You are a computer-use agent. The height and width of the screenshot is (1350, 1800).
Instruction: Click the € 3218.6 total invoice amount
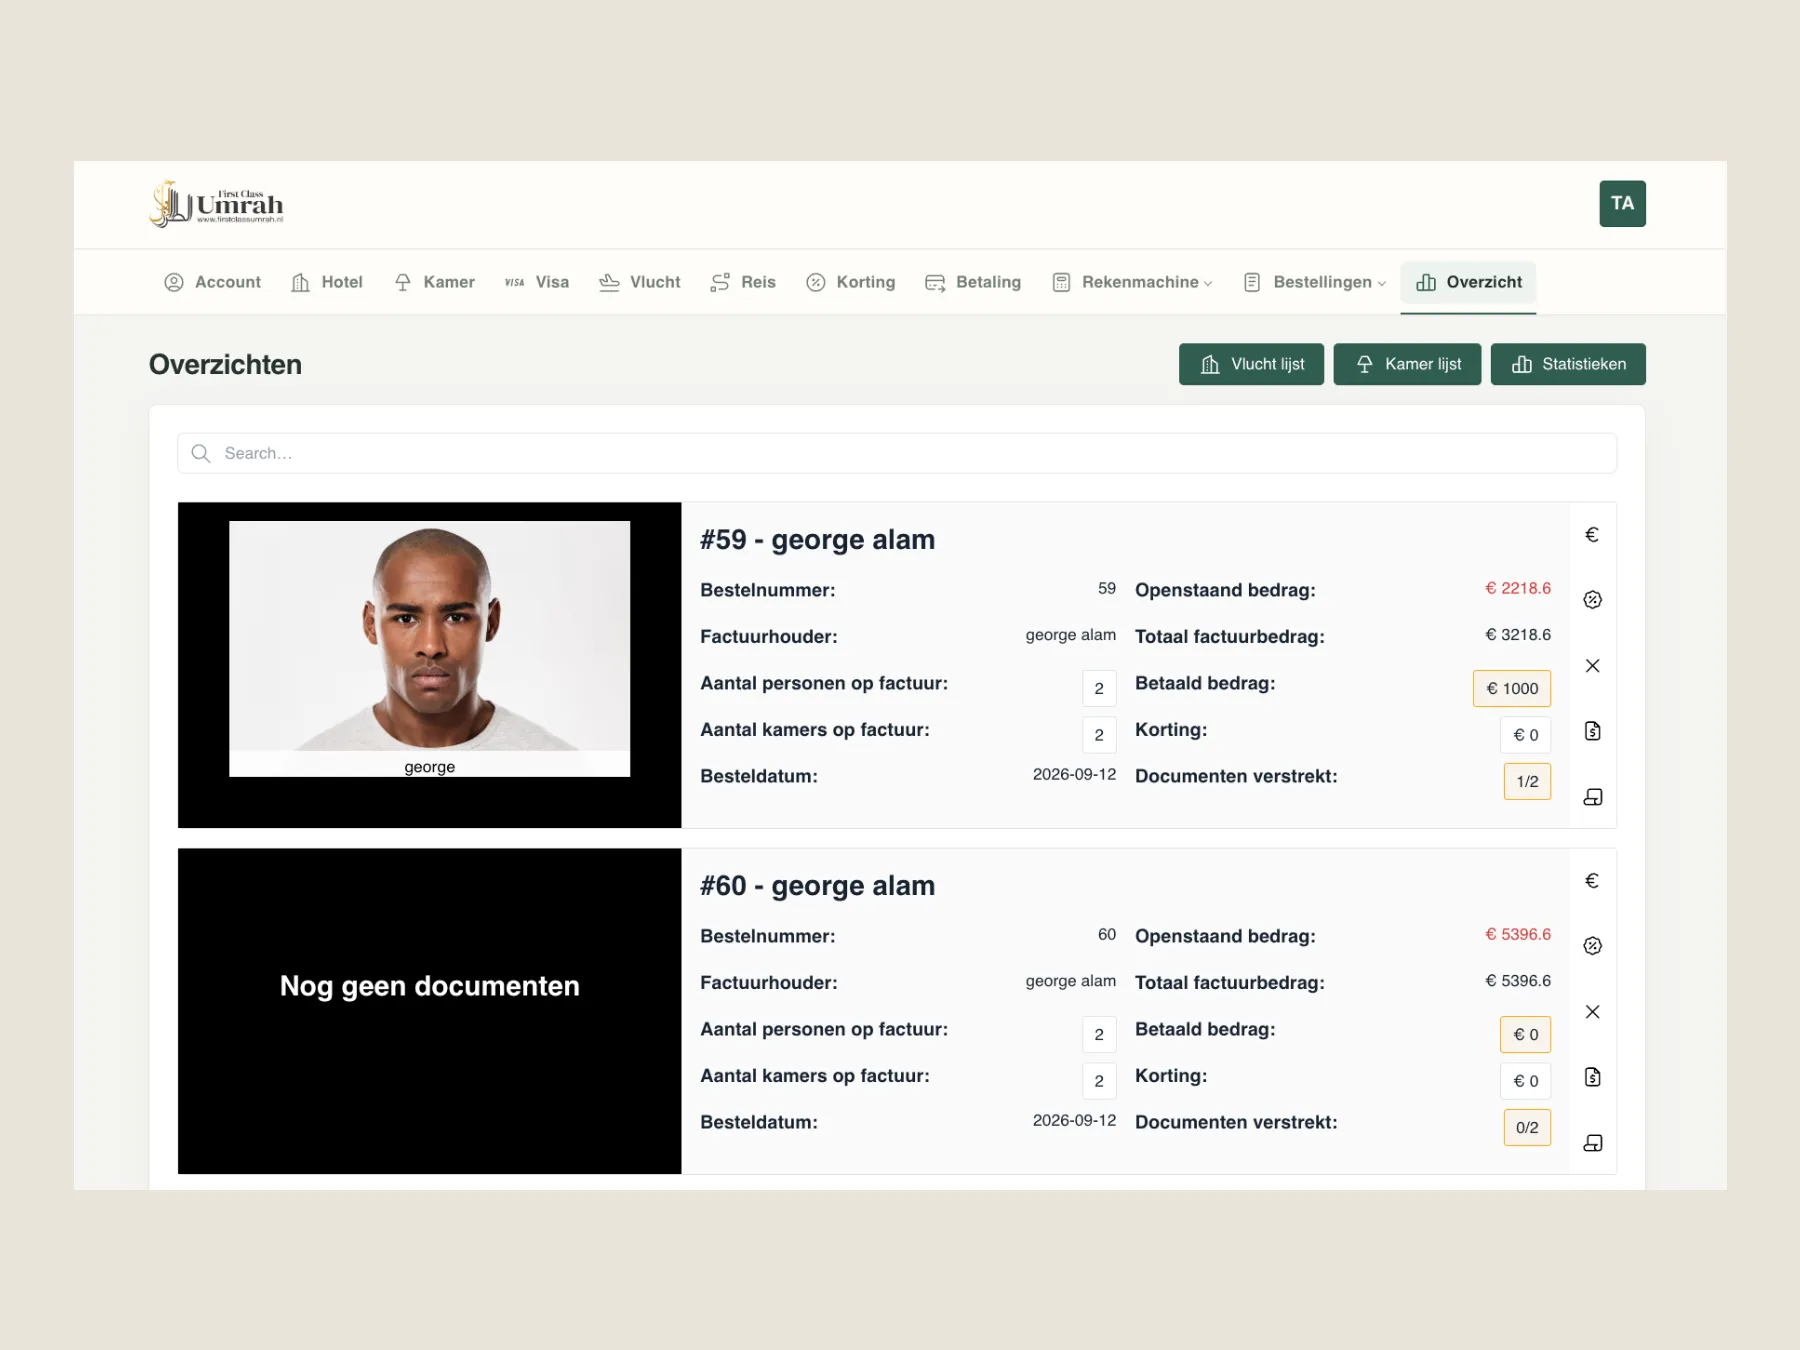tap(1518, 635)
